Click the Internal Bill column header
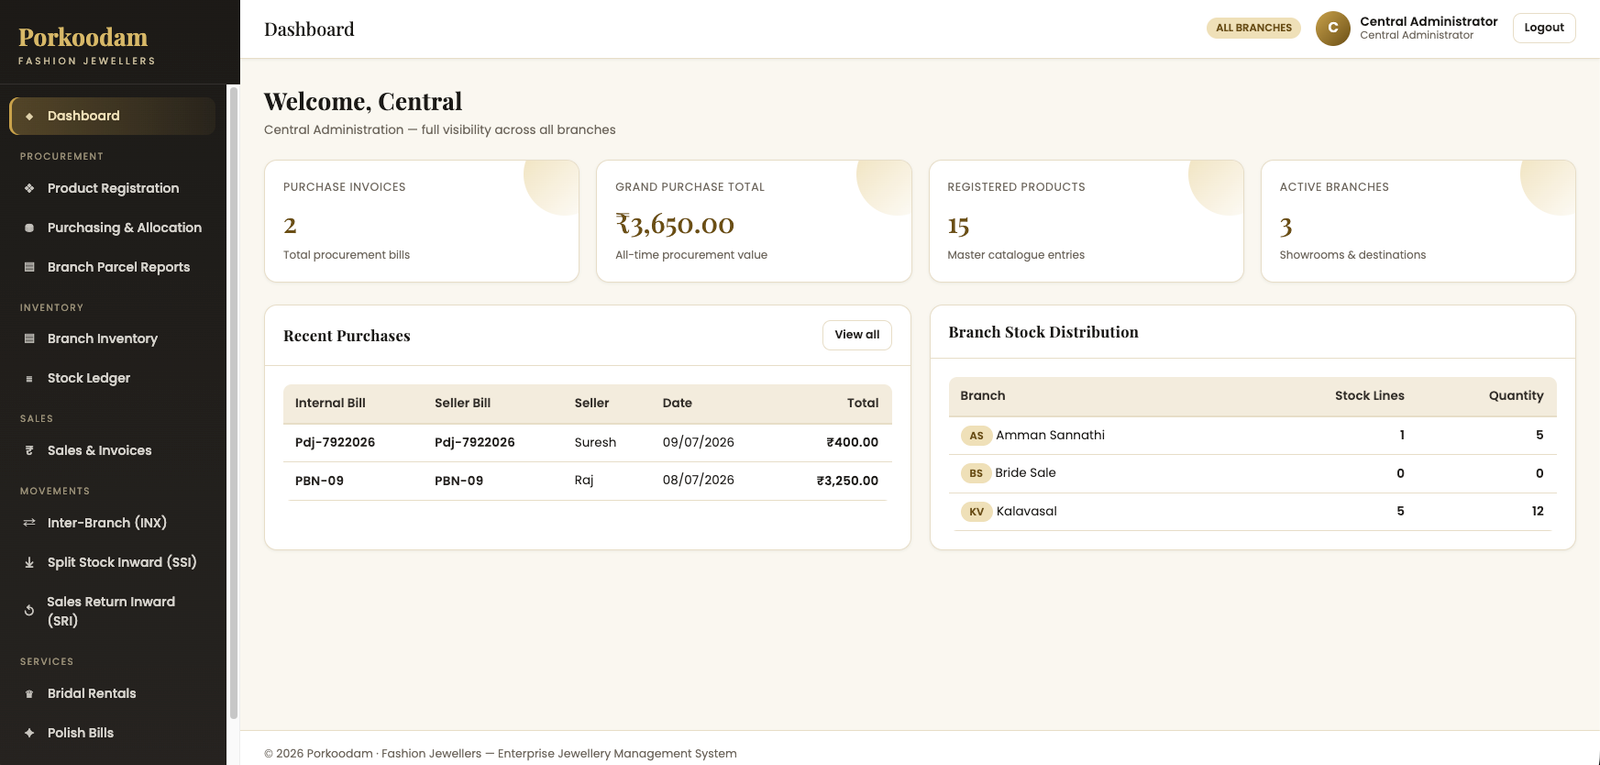 330,403
